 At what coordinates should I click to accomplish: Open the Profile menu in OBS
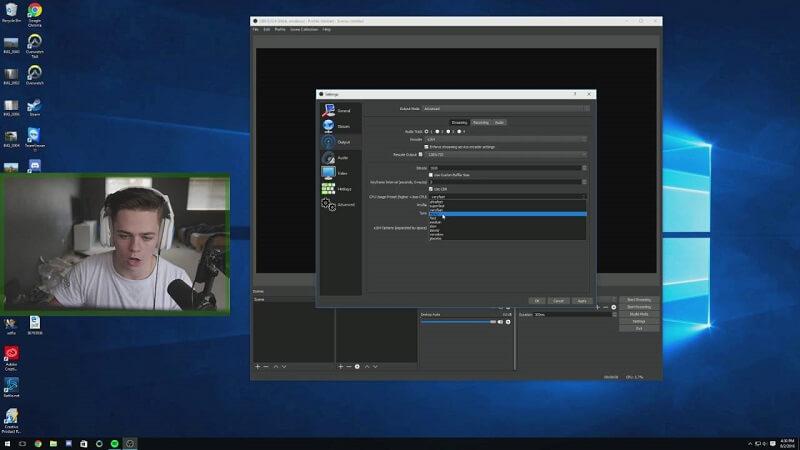coord(280,30)
